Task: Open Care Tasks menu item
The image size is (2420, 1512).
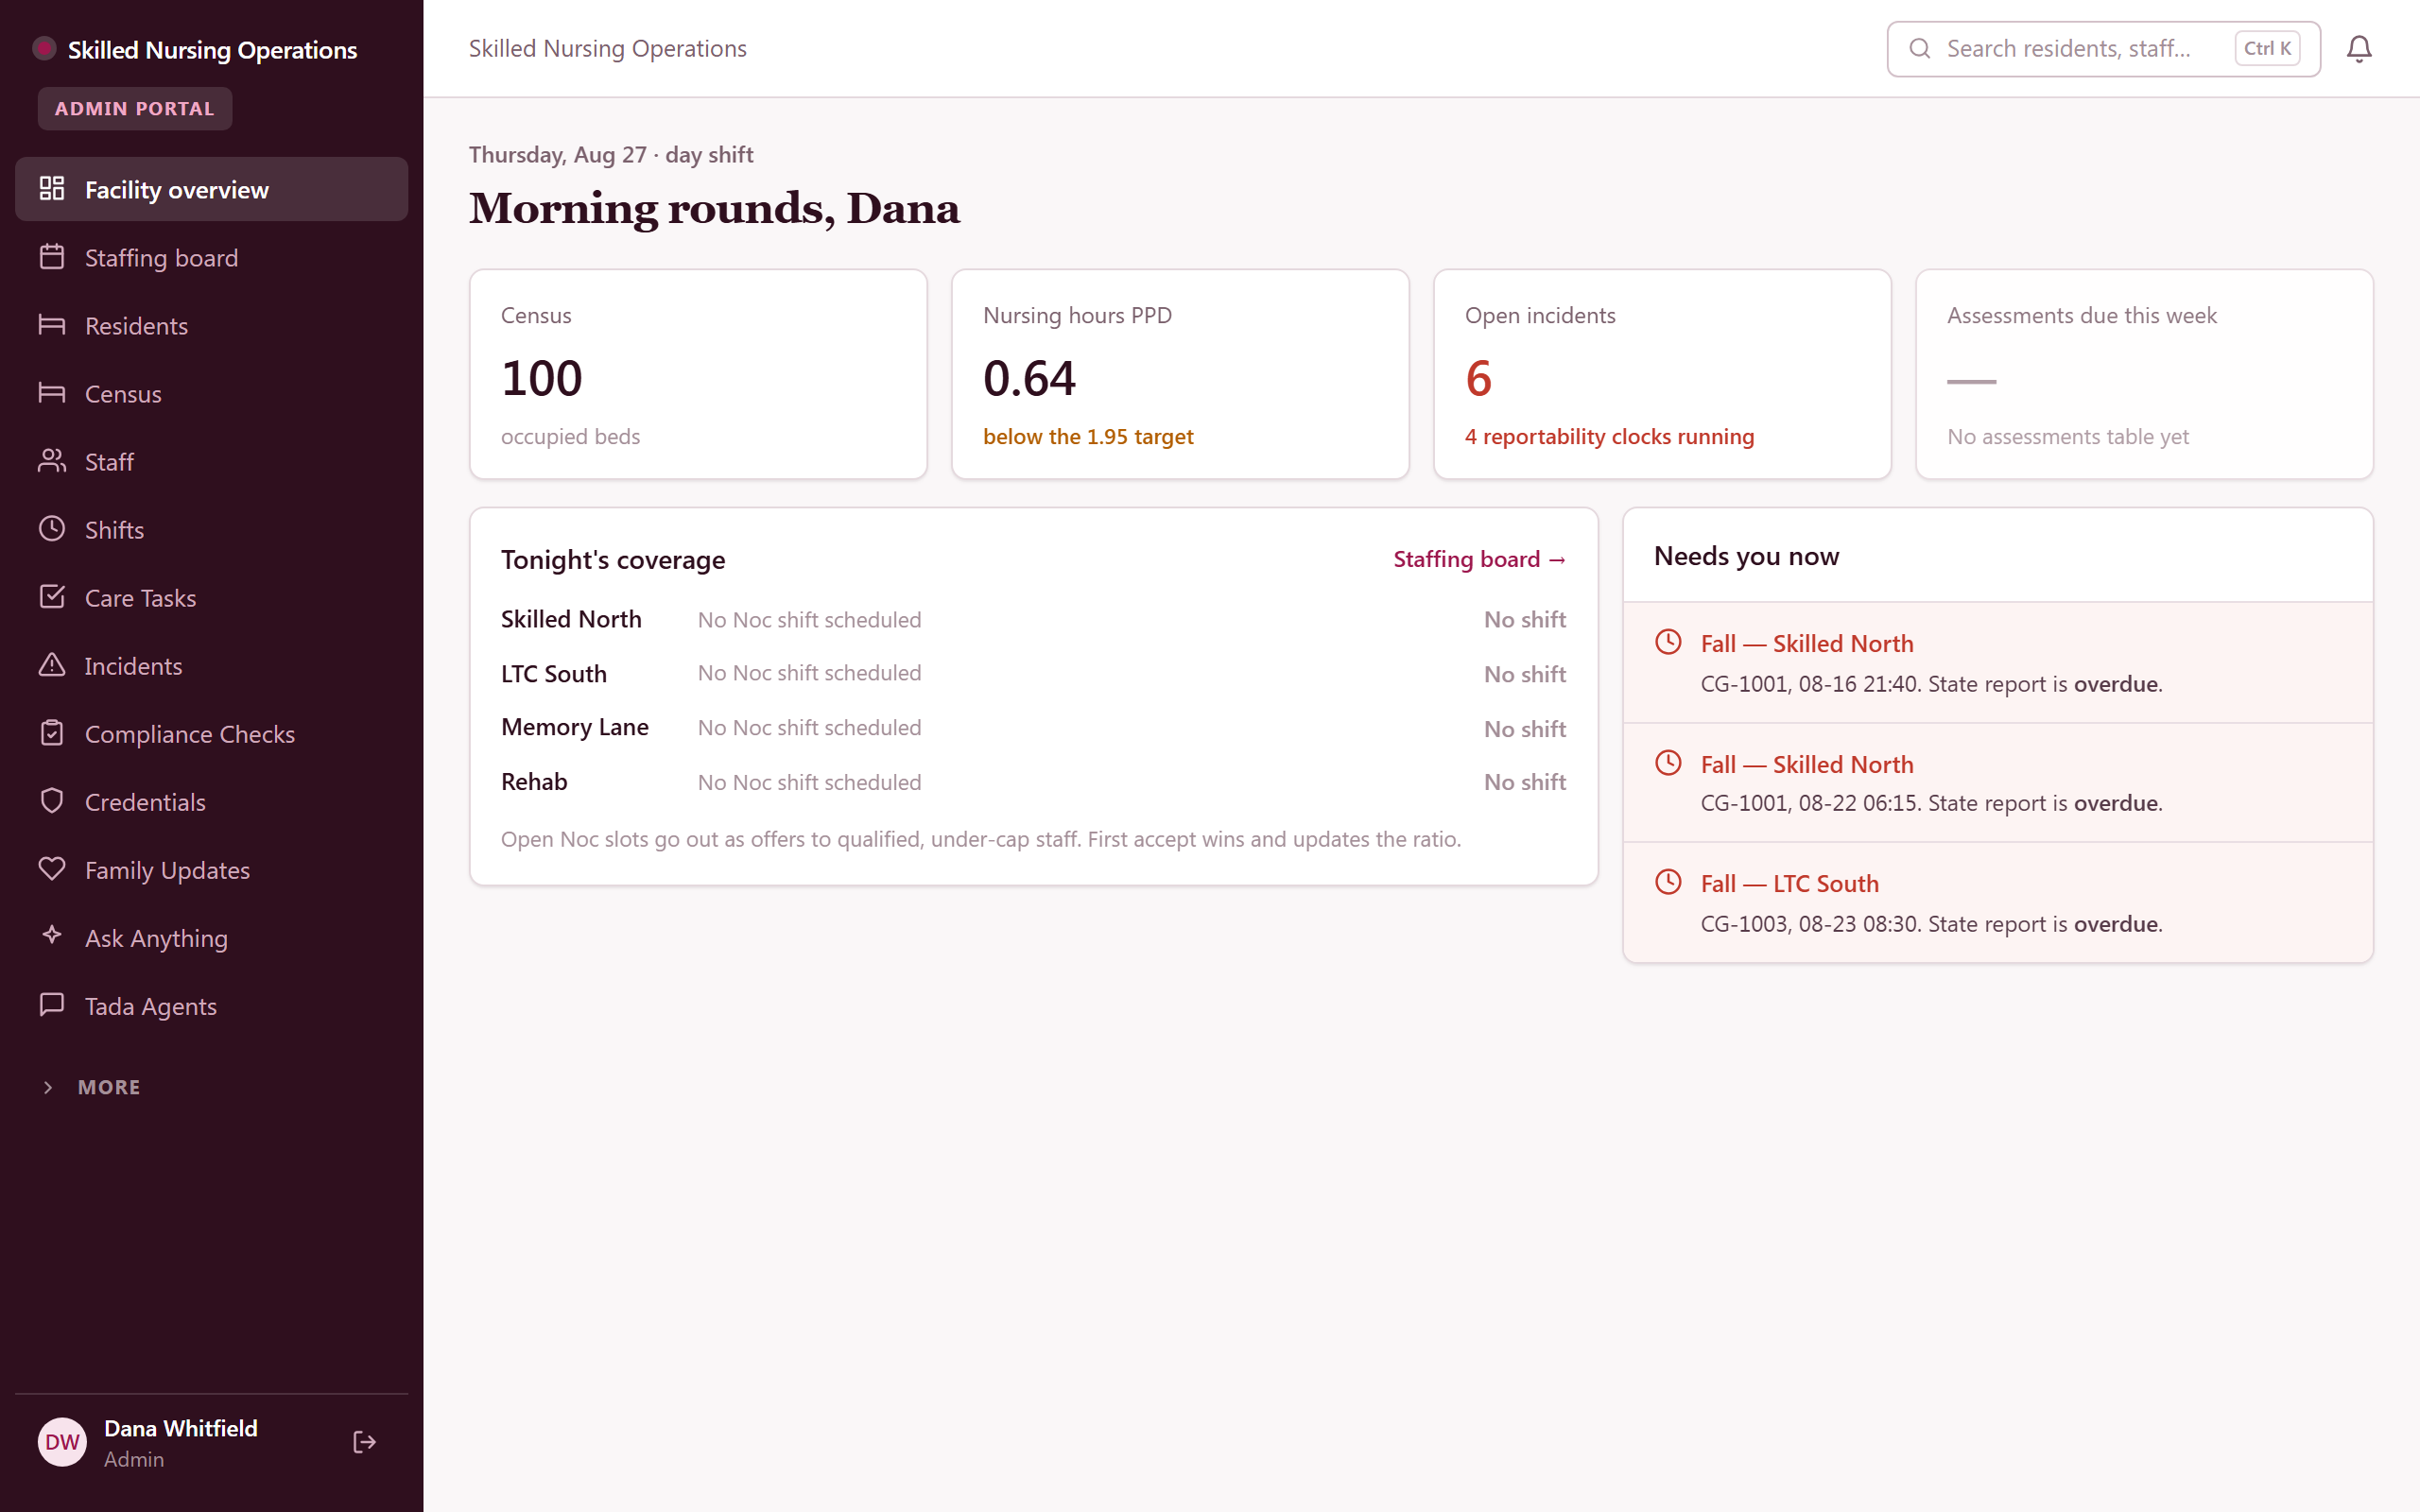Action: [x=211, y=597]
